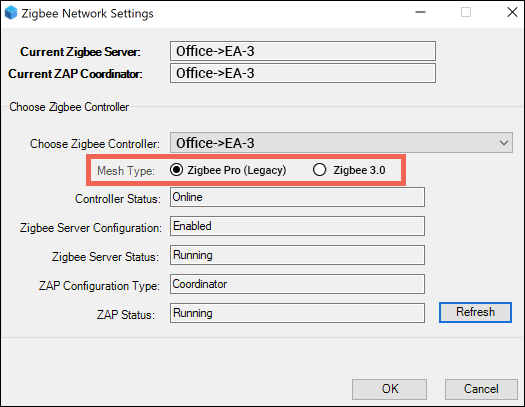Viewport: 525px width, 407px height.
Task: Click the Zigbee Network Settings app icon
Action: [11, 13]
